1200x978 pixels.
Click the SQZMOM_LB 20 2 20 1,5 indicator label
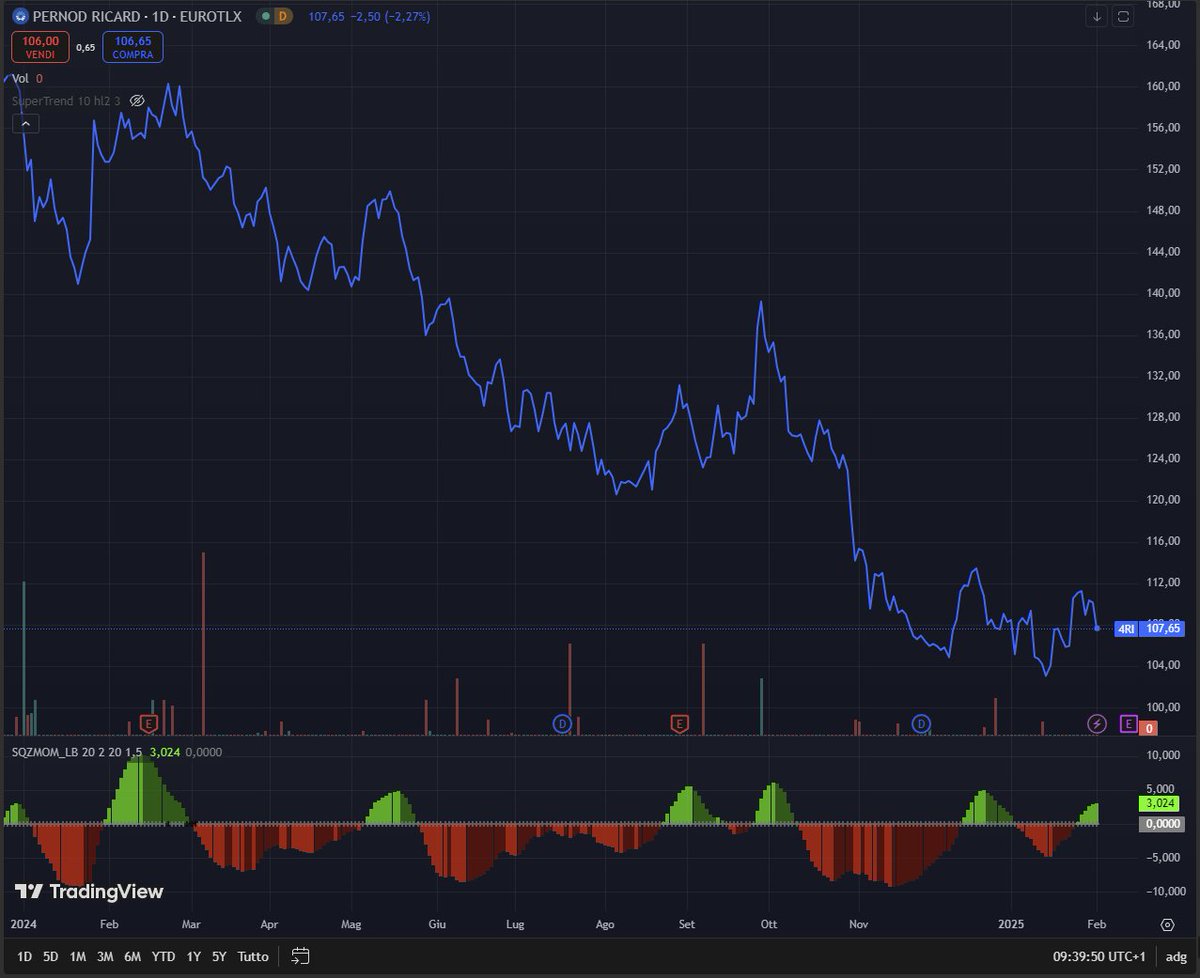pyautogui.click(x=77, y=751)
